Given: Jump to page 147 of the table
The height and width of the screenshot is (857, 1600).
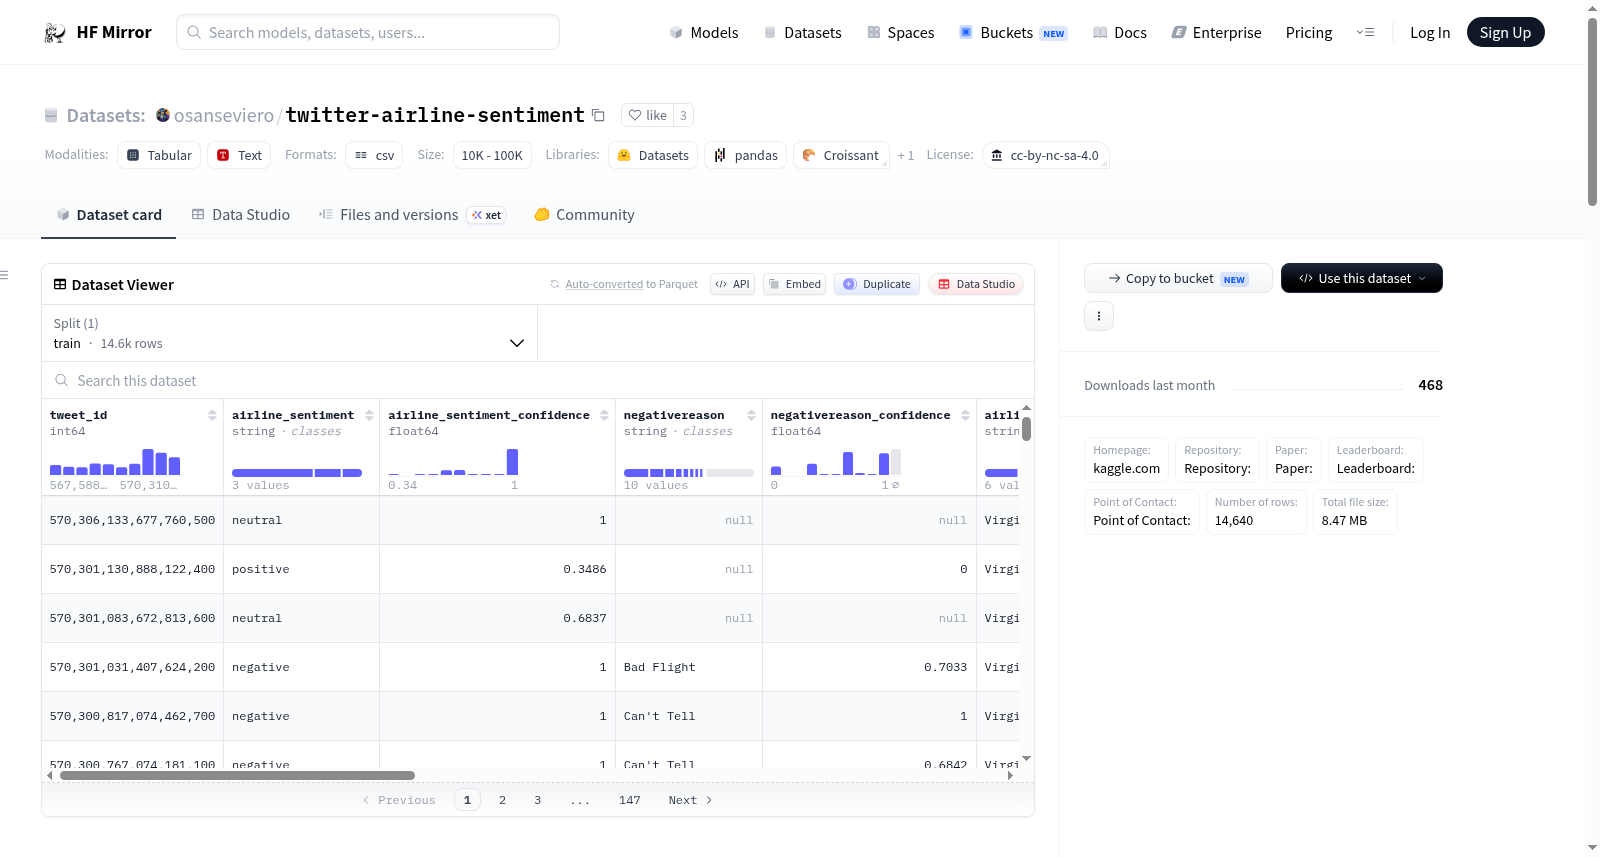Looking at the screenshot, I should point(629,800).
